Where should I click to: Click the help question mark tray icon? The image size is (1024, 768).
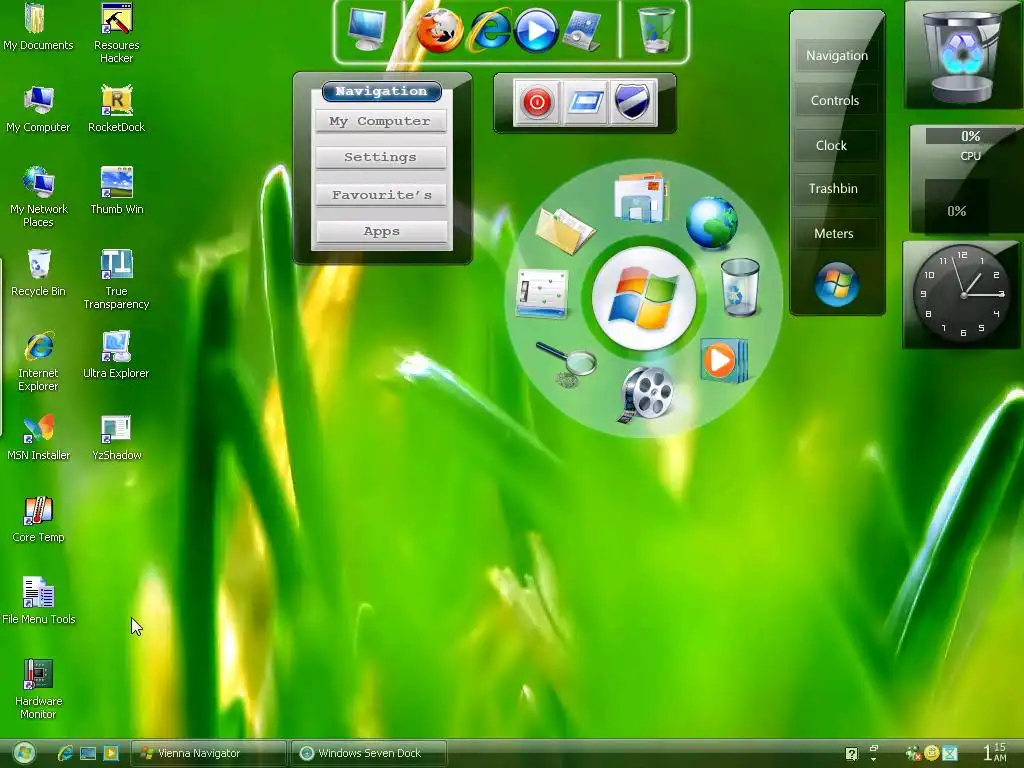[x=852, y=754]
